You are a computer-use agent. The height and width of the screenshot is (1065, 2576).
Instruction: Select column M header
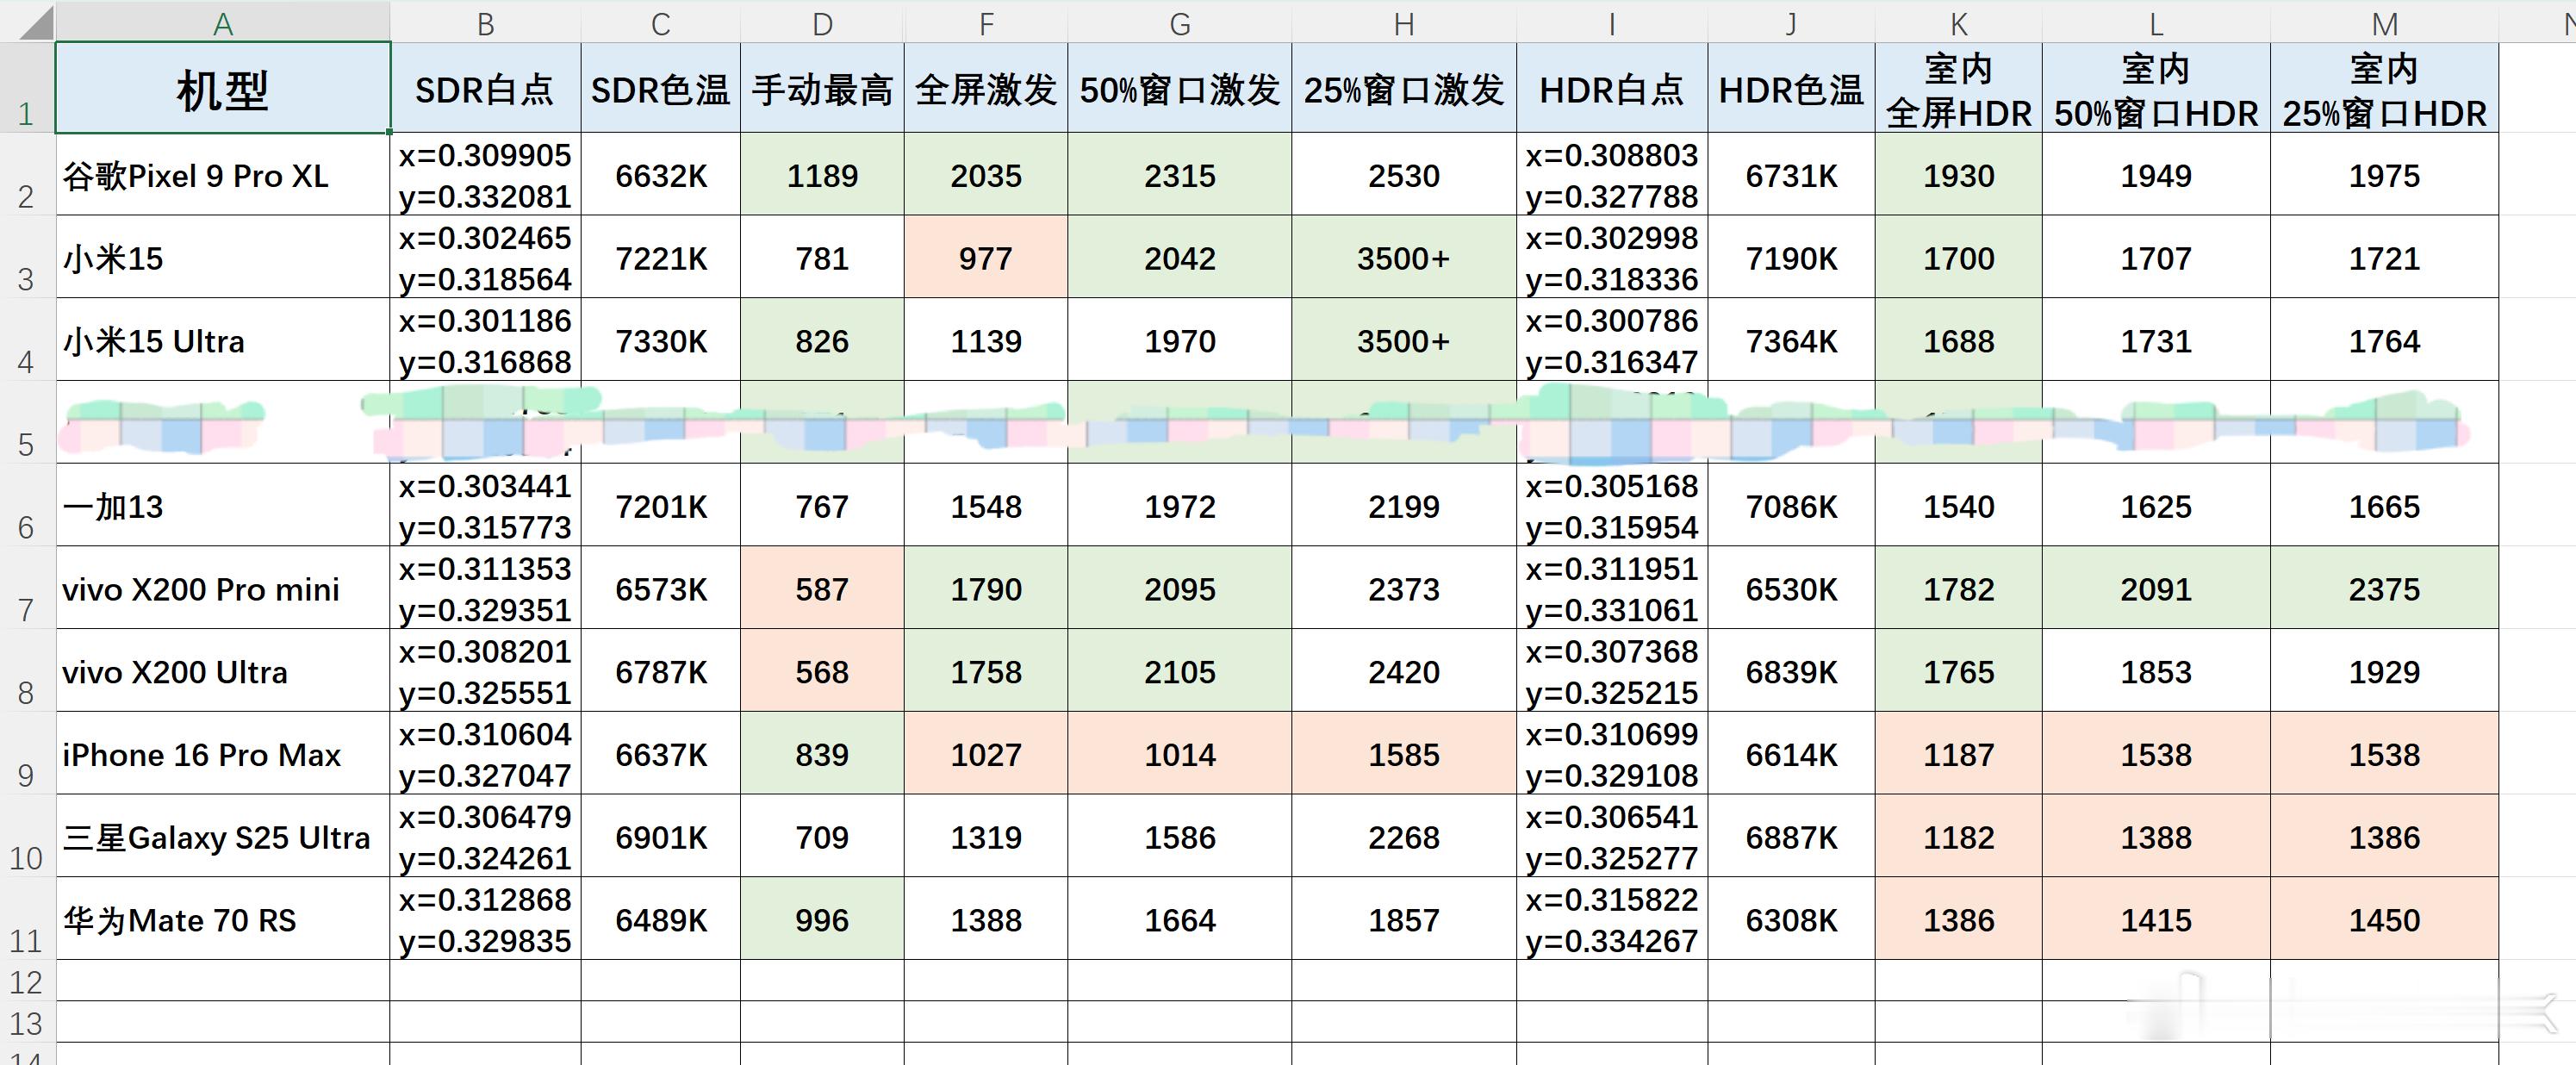2384,22
